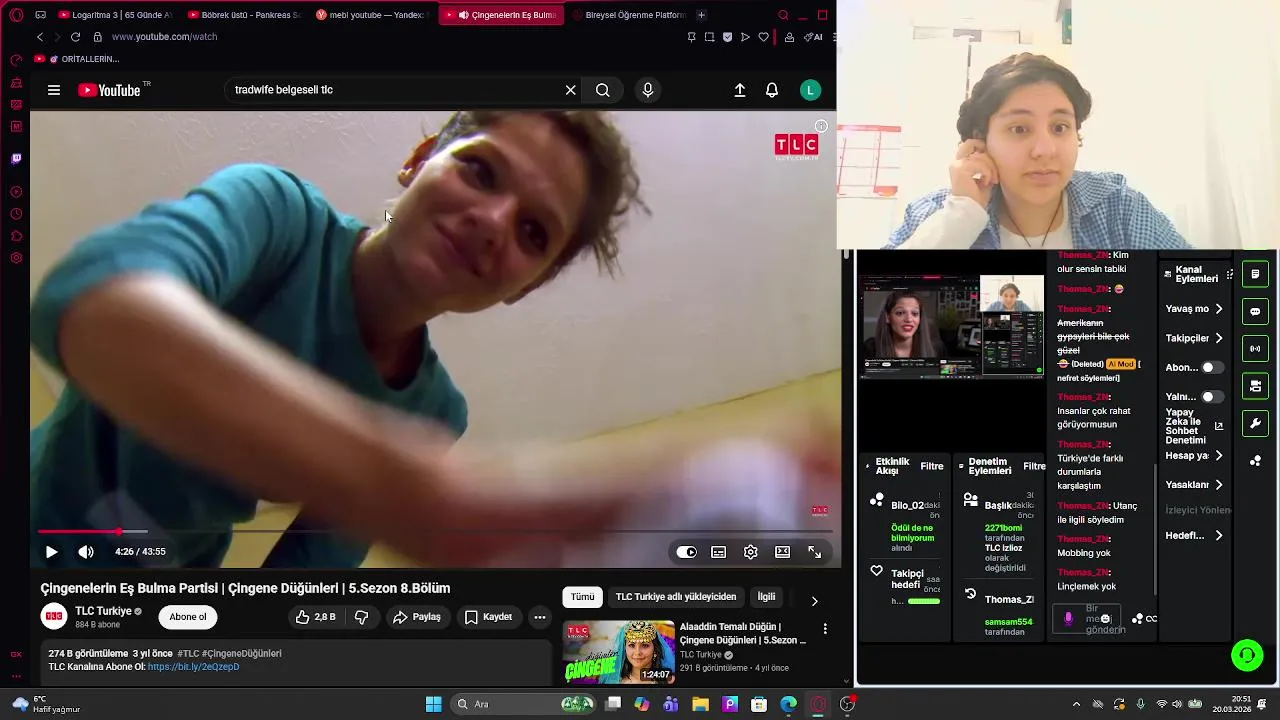Screen dimensions: 1280x720
Task: Open the TLC Turkiye channel name
Action: tap(103, 611)
